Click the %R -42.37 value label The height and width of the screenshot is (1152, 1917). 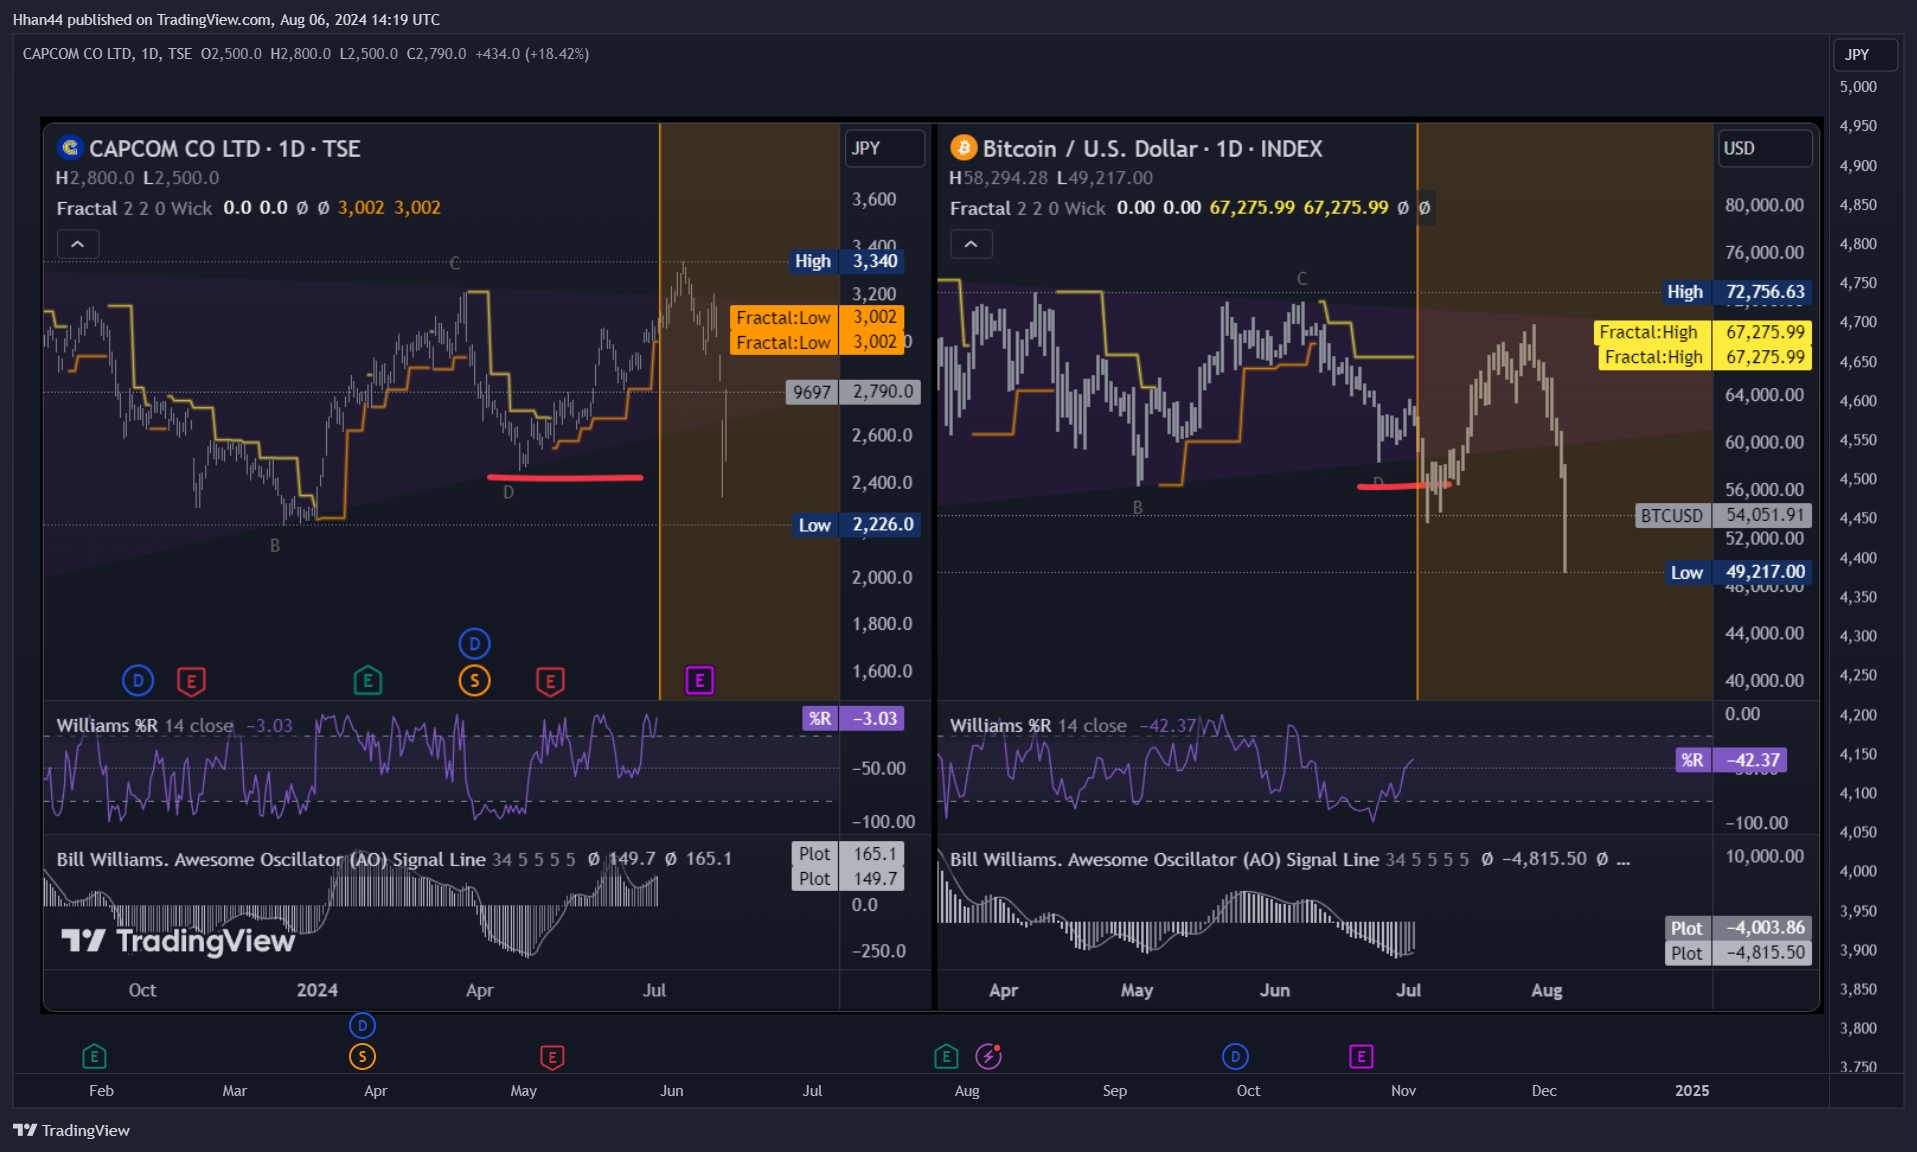(1731, 760)
